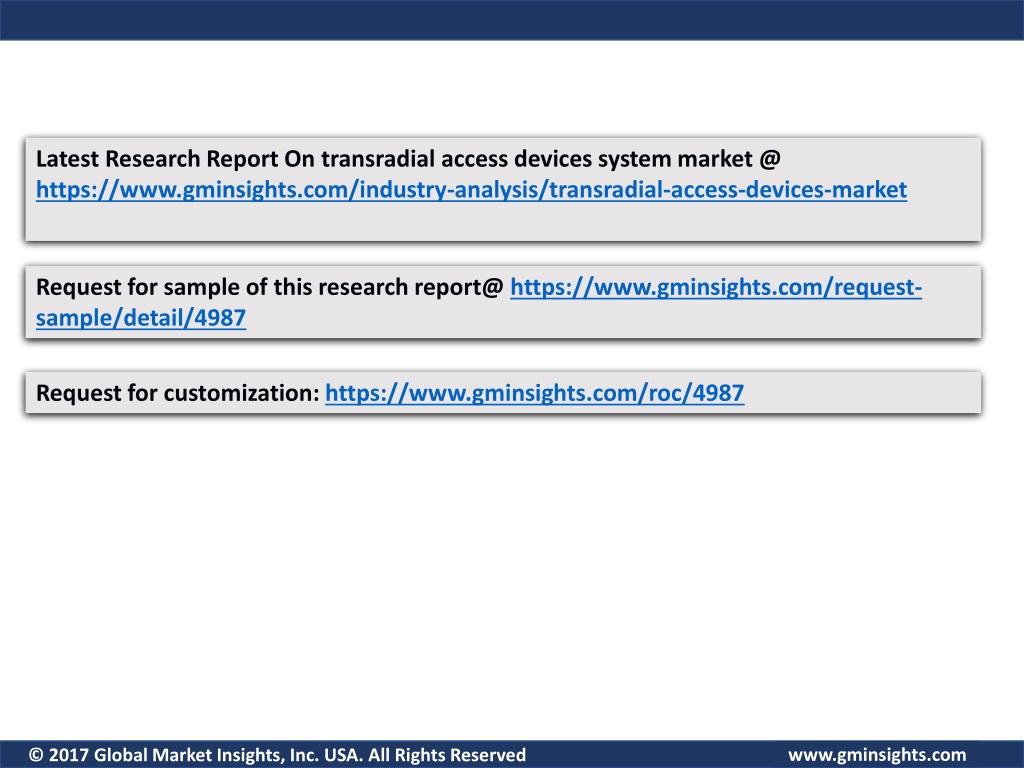Open the roc/4987 customization link
Screen dimensions: 1024x768
click(x=534, y=393)
